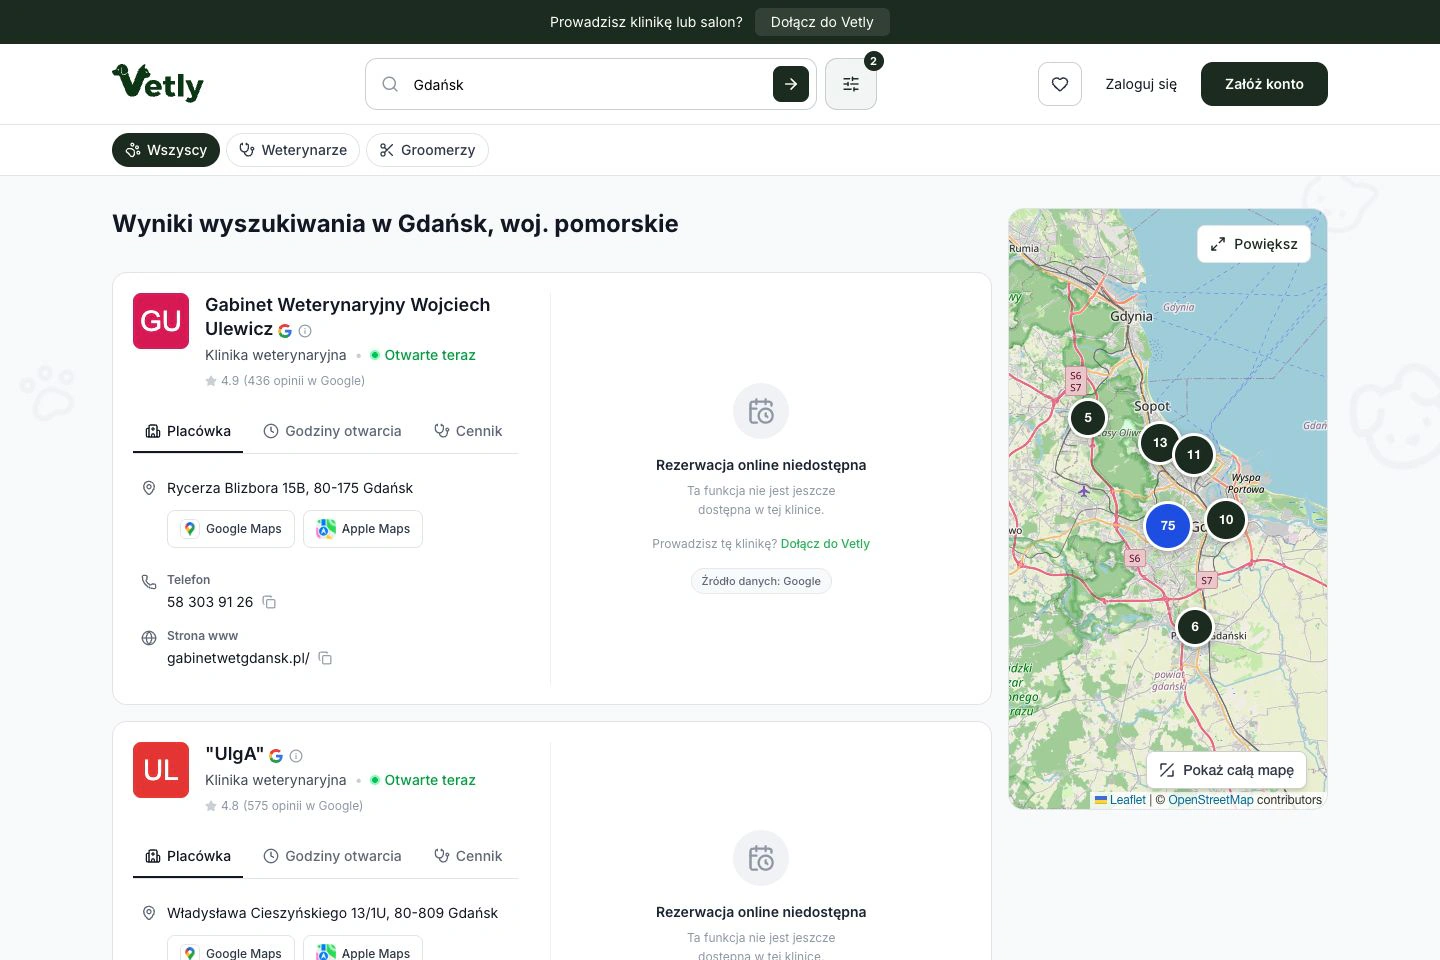Click the info icon next to Ulewicz
This screenshot has width=1440, height=960.
tap(306, 331)
